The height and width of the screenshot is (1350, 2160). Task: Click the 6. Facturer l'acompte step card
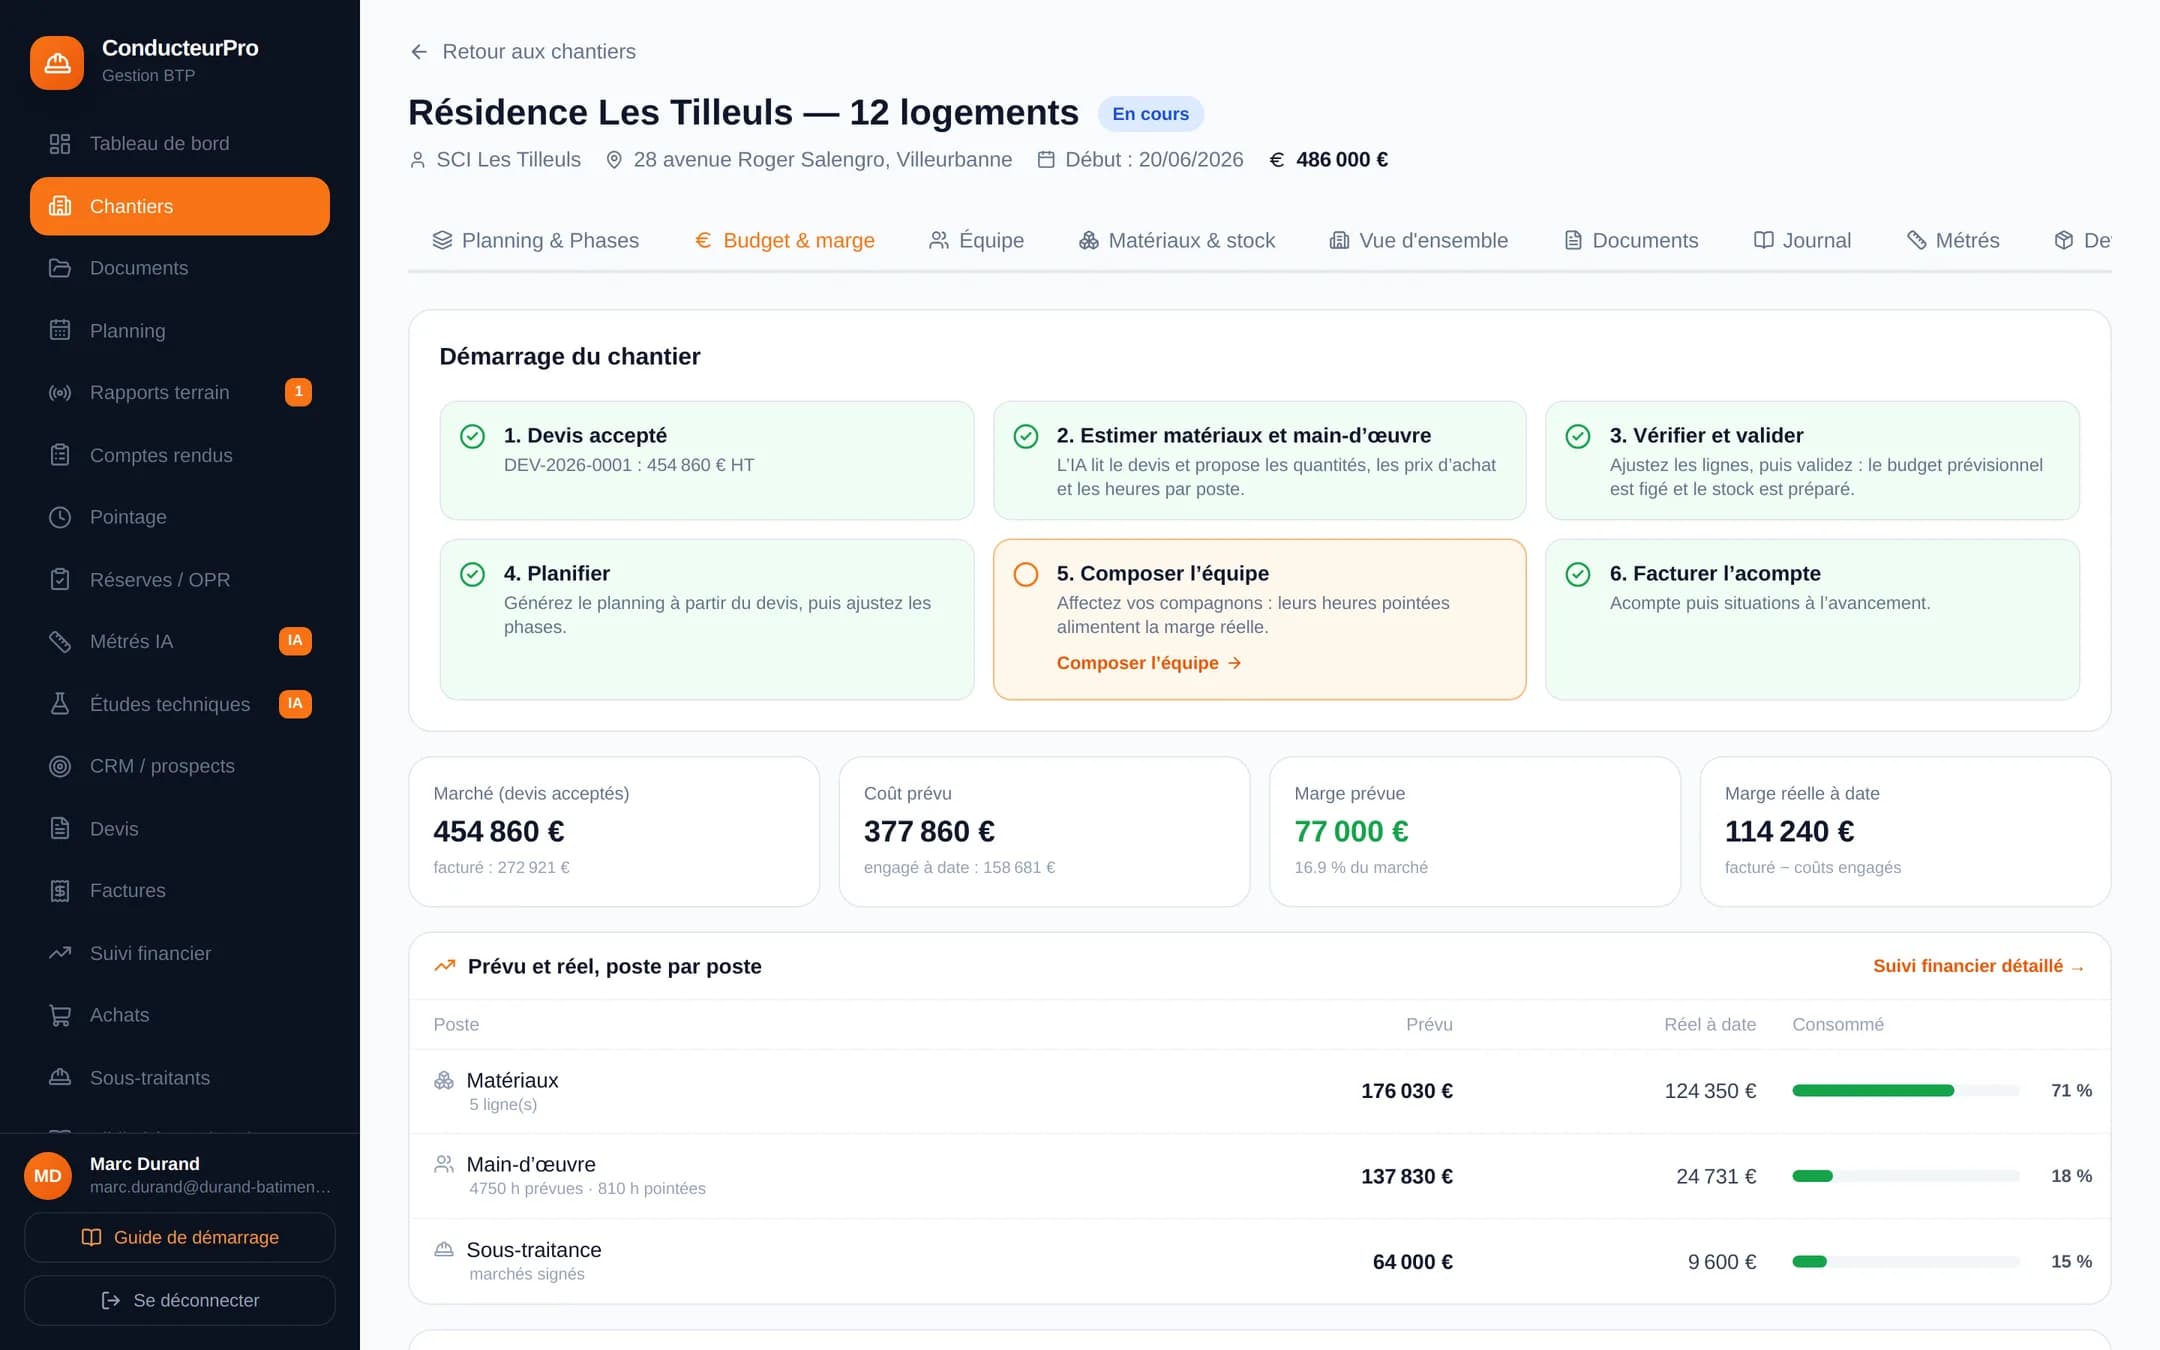coord(1812,620)
